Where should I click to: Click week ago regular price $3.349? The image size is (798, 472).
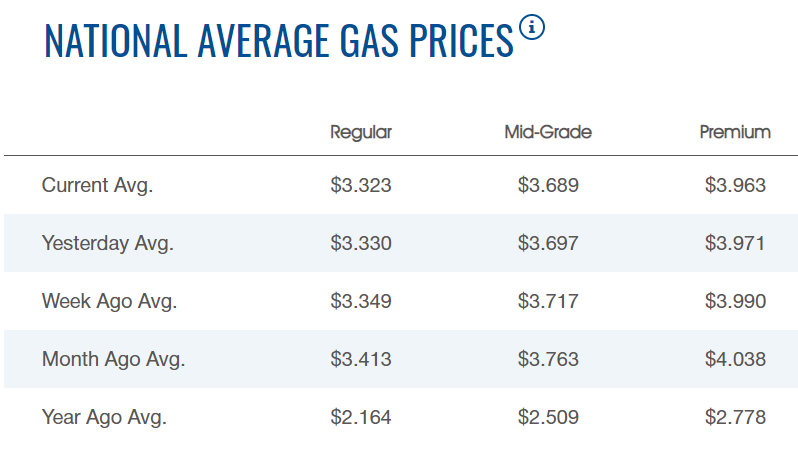click(x=361, y=301)
